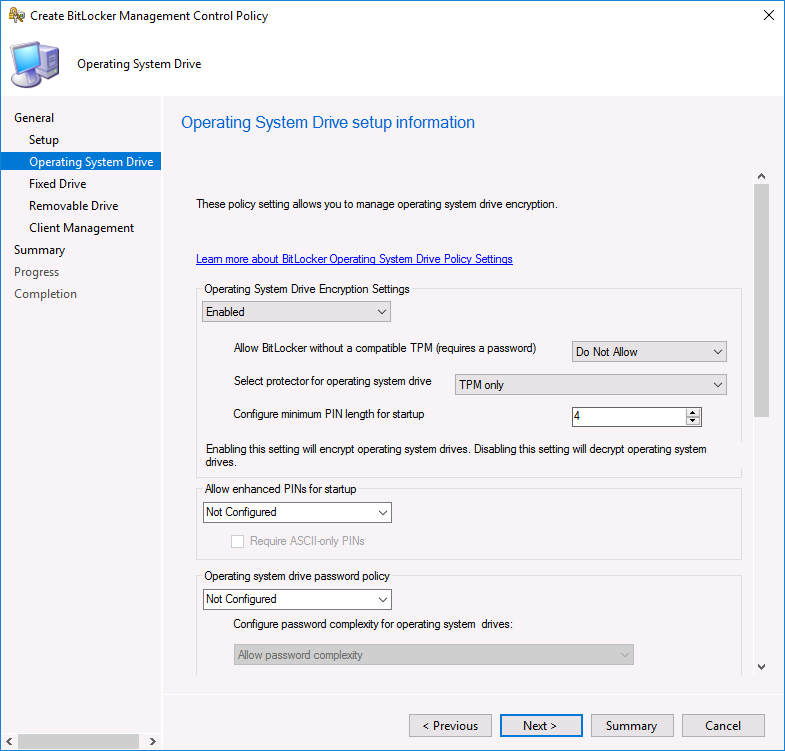Click the sidebar horizontal scroll left arrow
The height and width of the screenshot is (751, 785).
(9, 741)
